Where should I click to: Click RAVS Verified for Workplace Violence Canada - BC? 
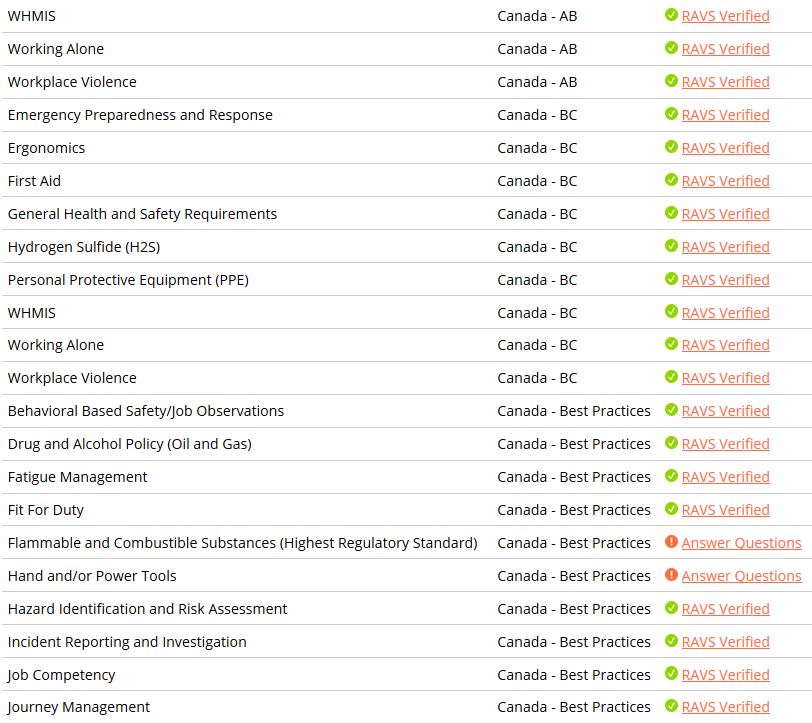pos(725,378)
